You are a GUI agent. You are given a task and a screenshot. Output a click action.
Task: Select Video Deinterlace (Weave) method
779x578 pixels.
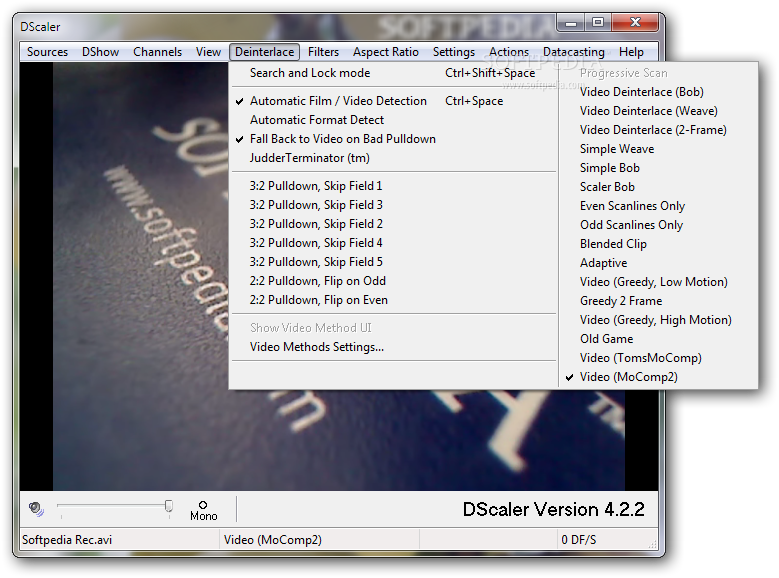coord(659,111)
